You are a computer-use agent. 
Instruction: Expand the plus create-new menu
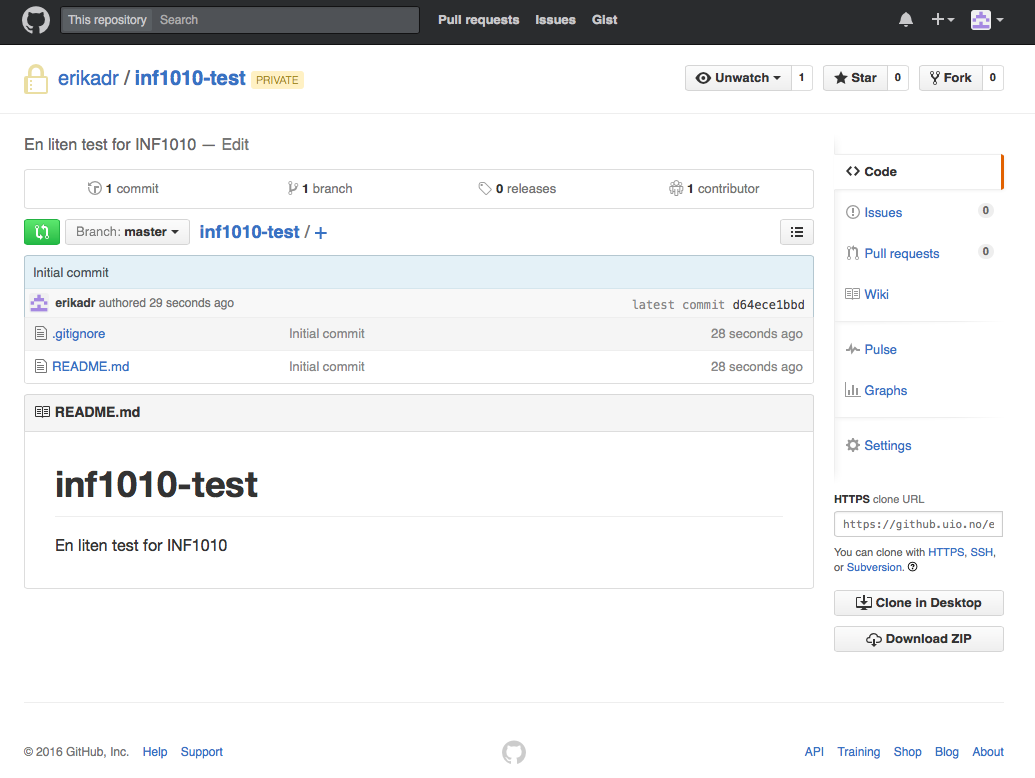click(943, 20)
